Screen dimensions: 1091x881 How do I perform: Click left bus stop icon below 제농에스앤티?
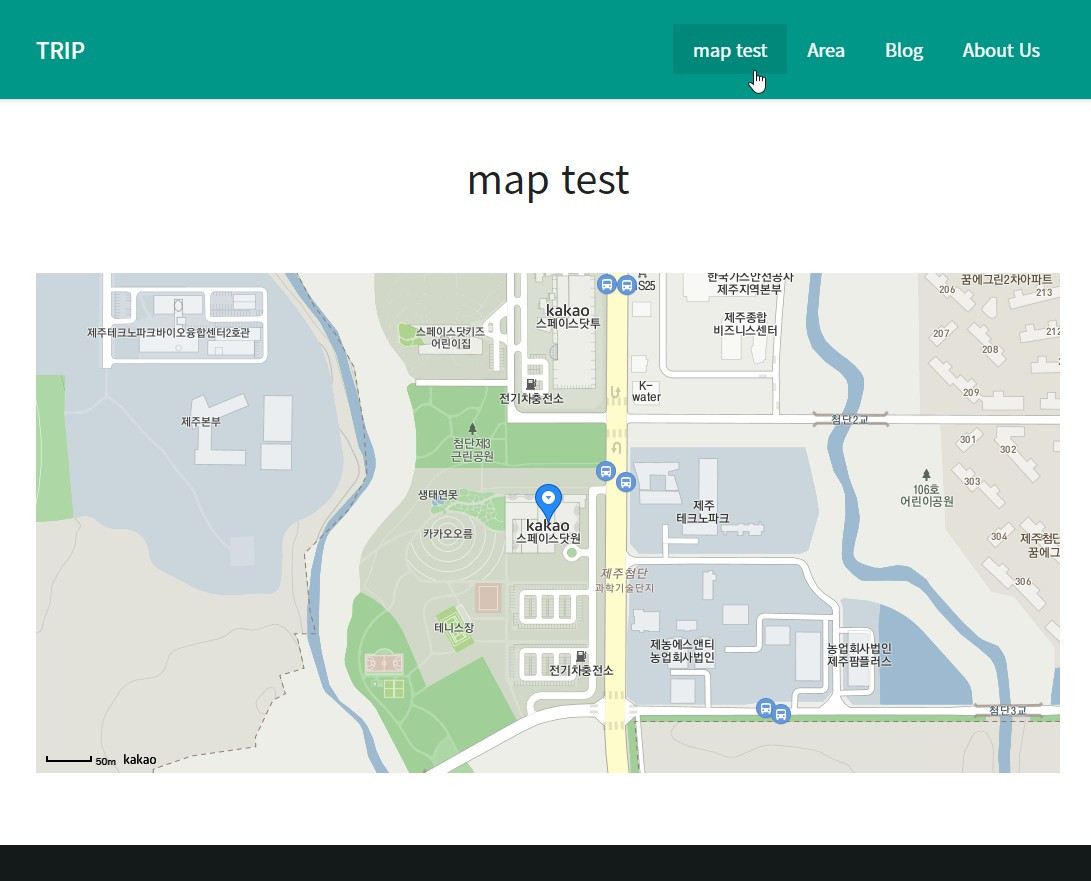765,708
